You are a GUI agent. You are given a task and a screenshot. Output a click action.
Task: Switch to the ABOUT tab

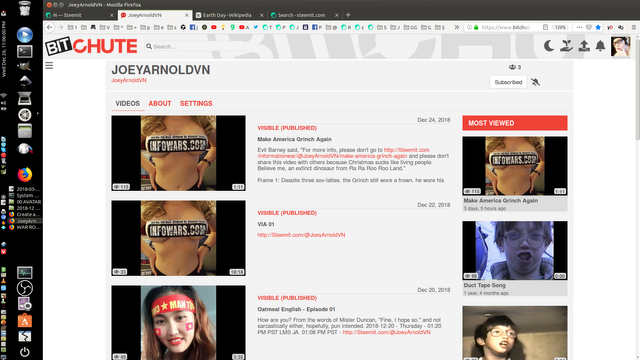(x=160, y=104)
